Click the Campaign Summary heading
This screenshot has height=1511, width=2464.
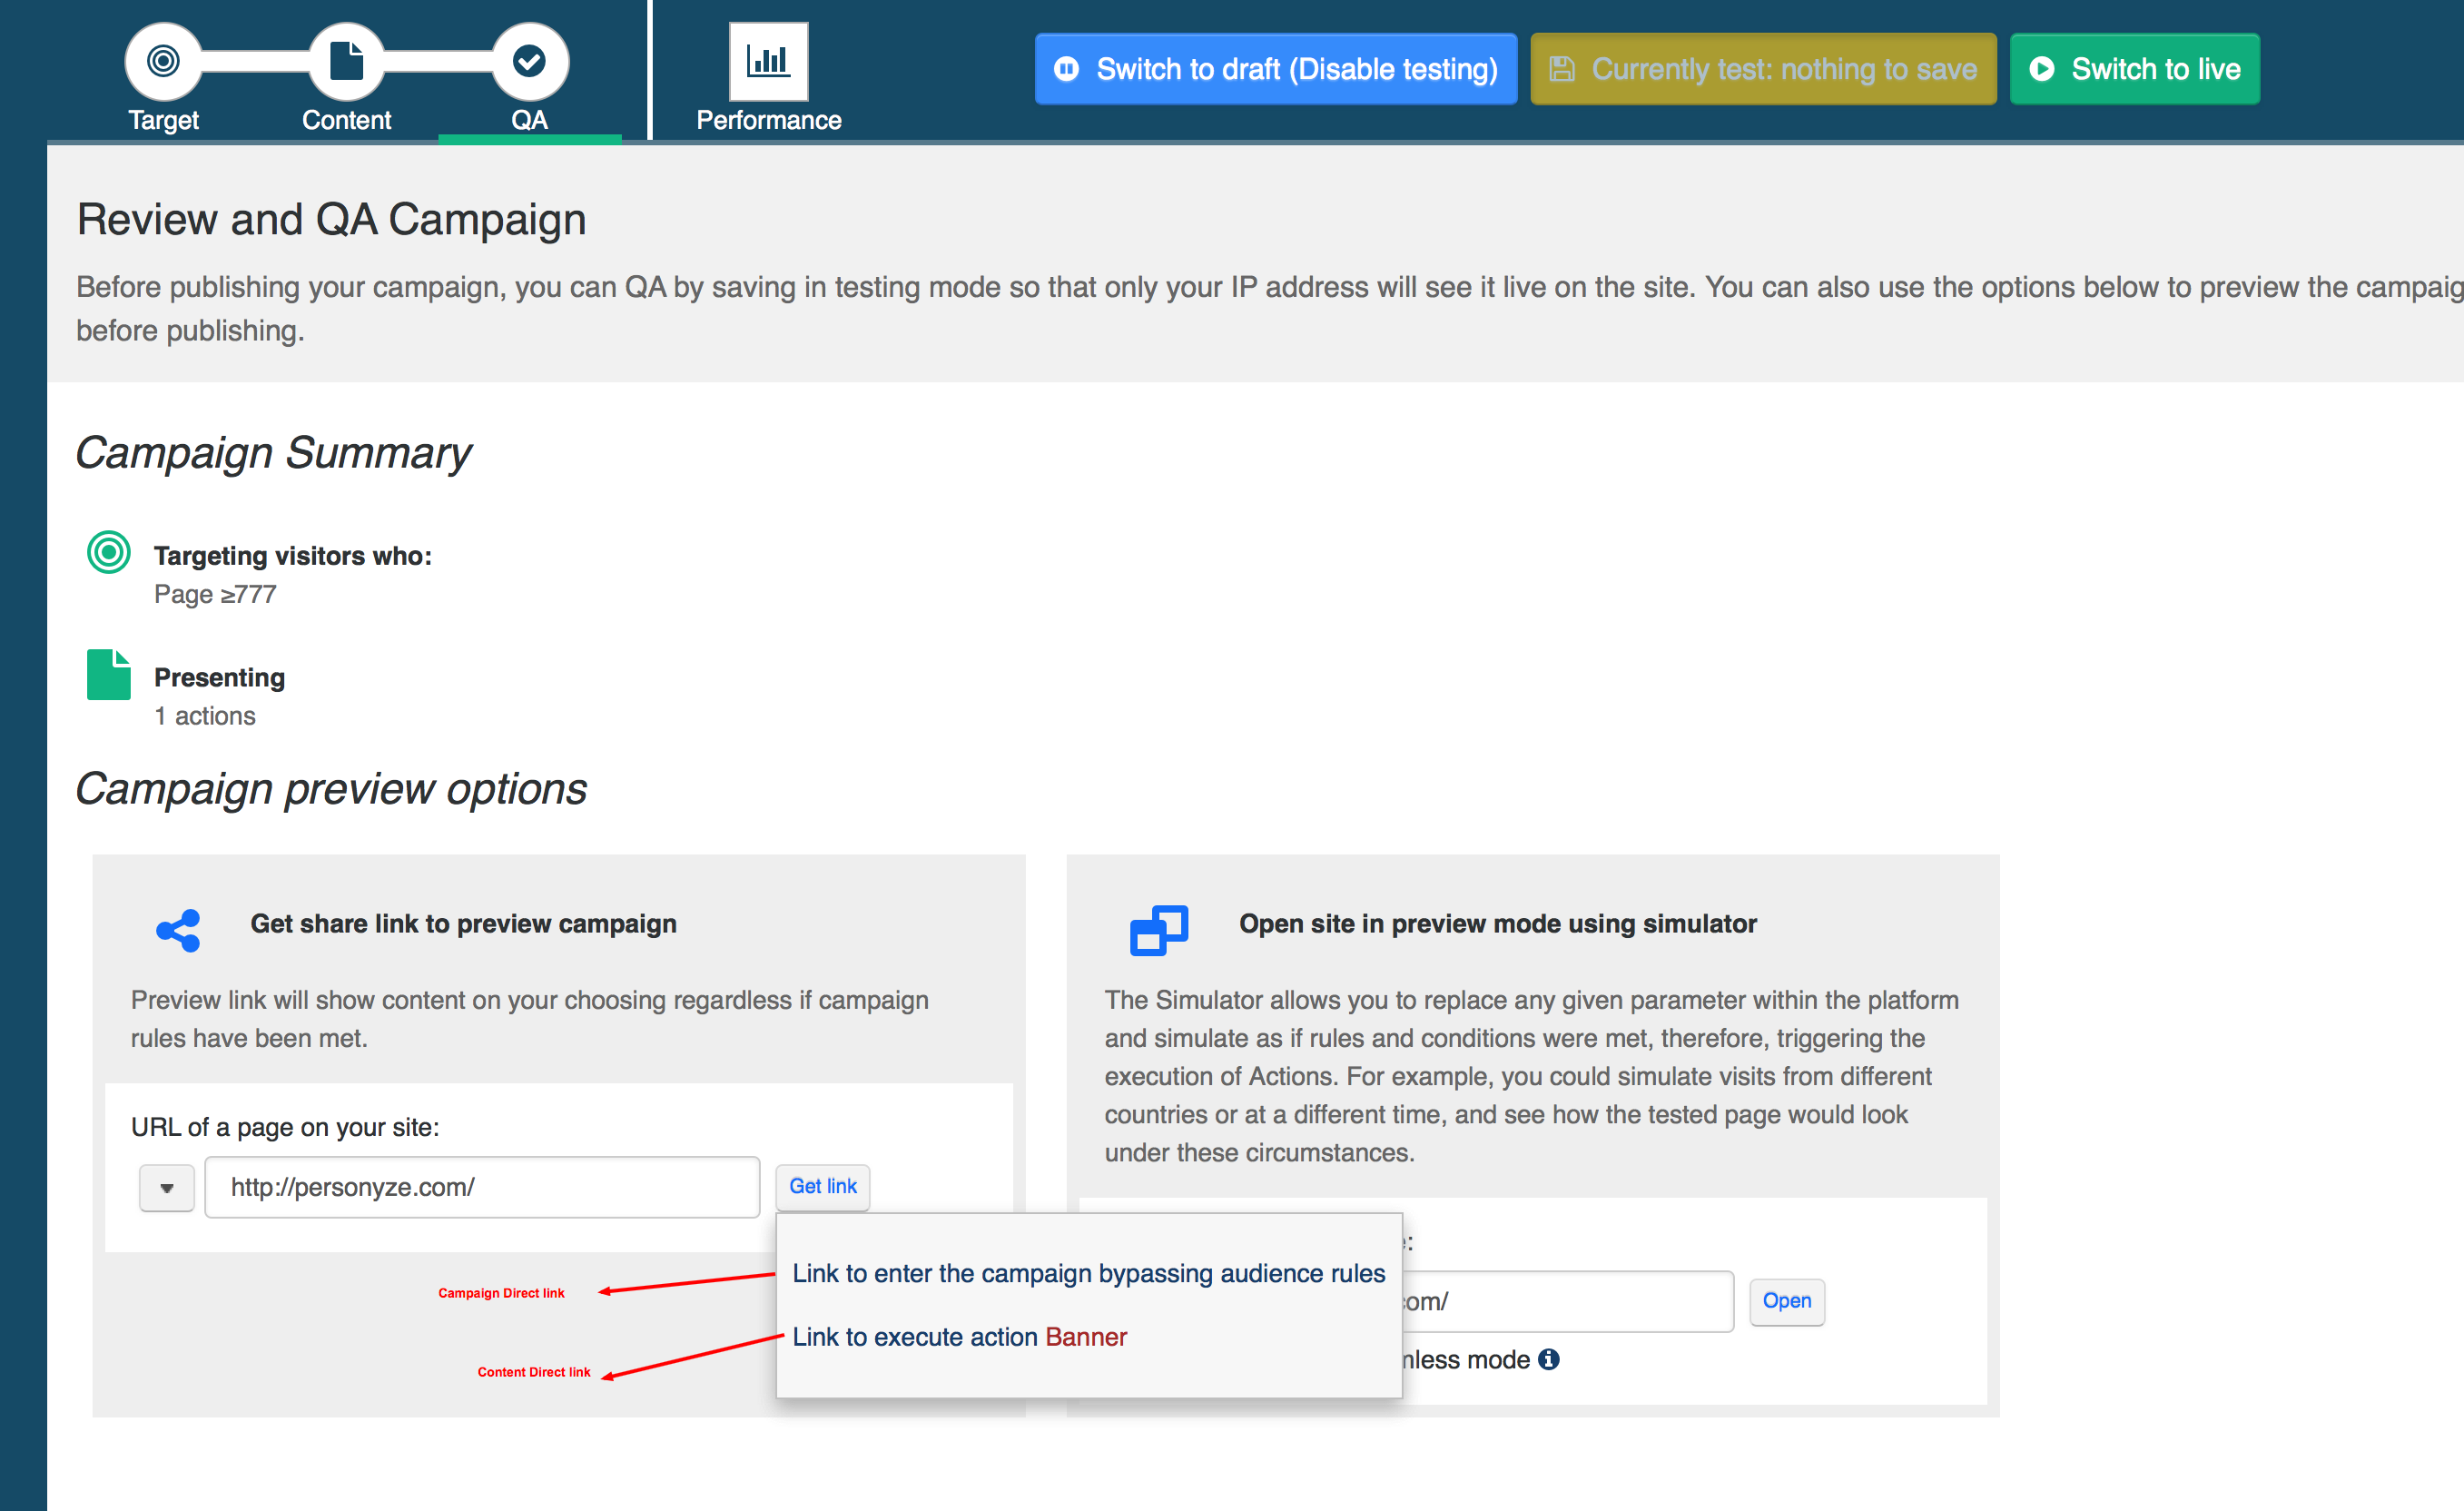[273, 453]
